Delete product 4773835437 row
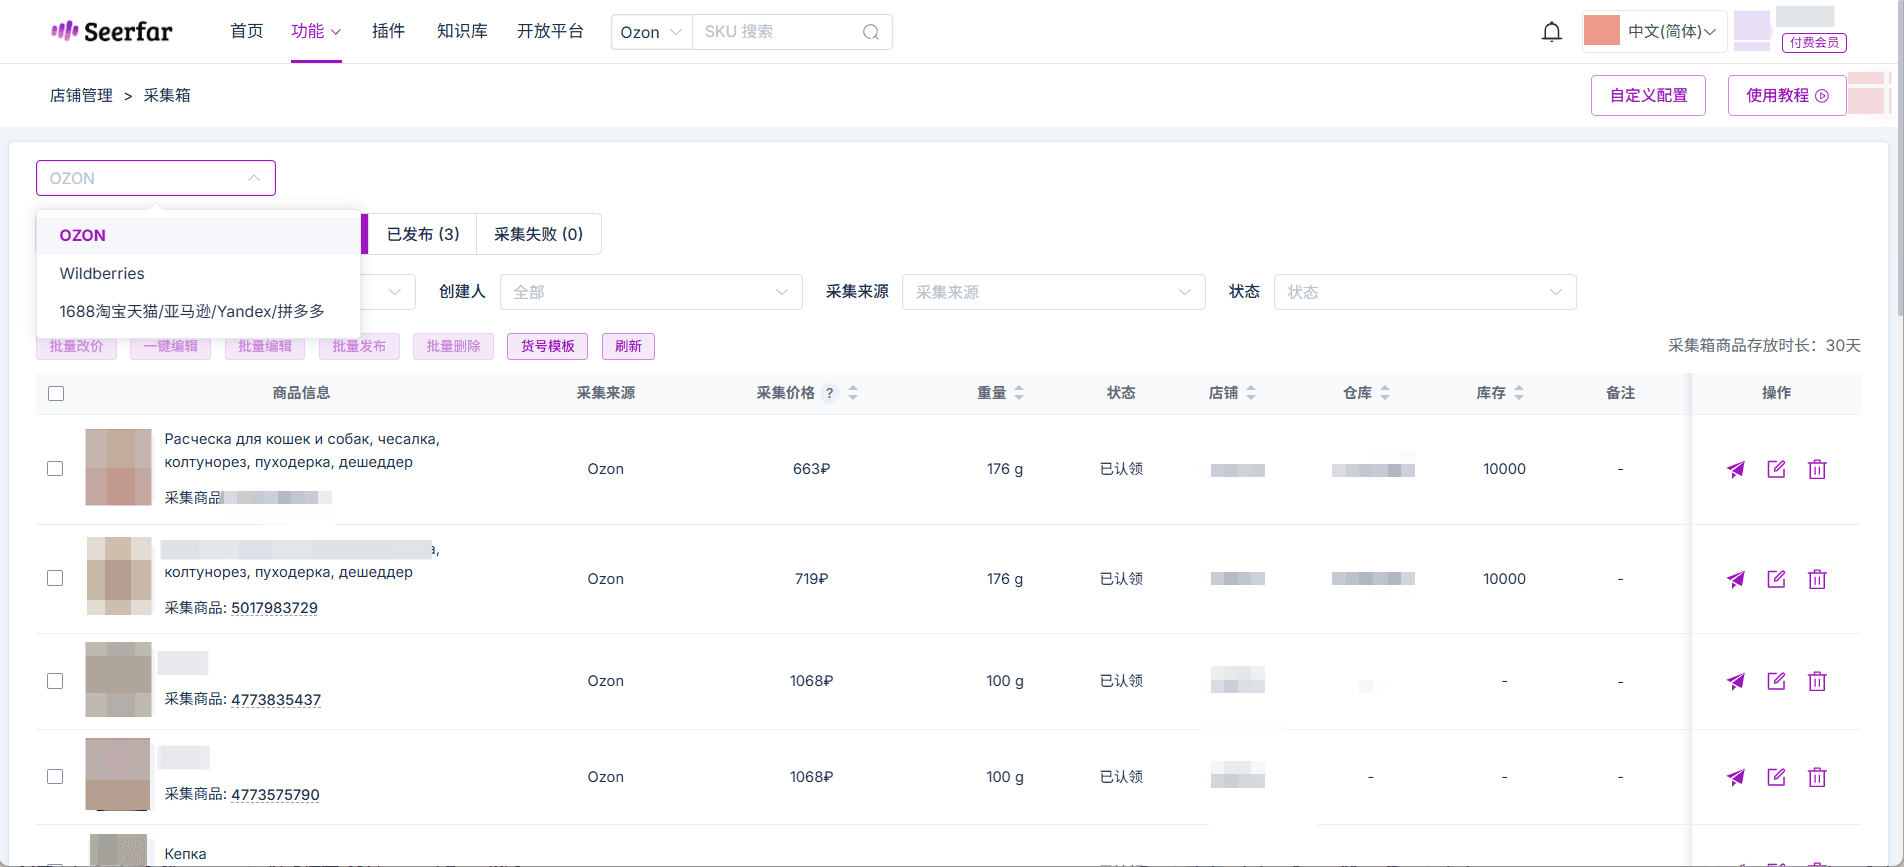Screen dimensions: 1904x867 point(1817,681)
